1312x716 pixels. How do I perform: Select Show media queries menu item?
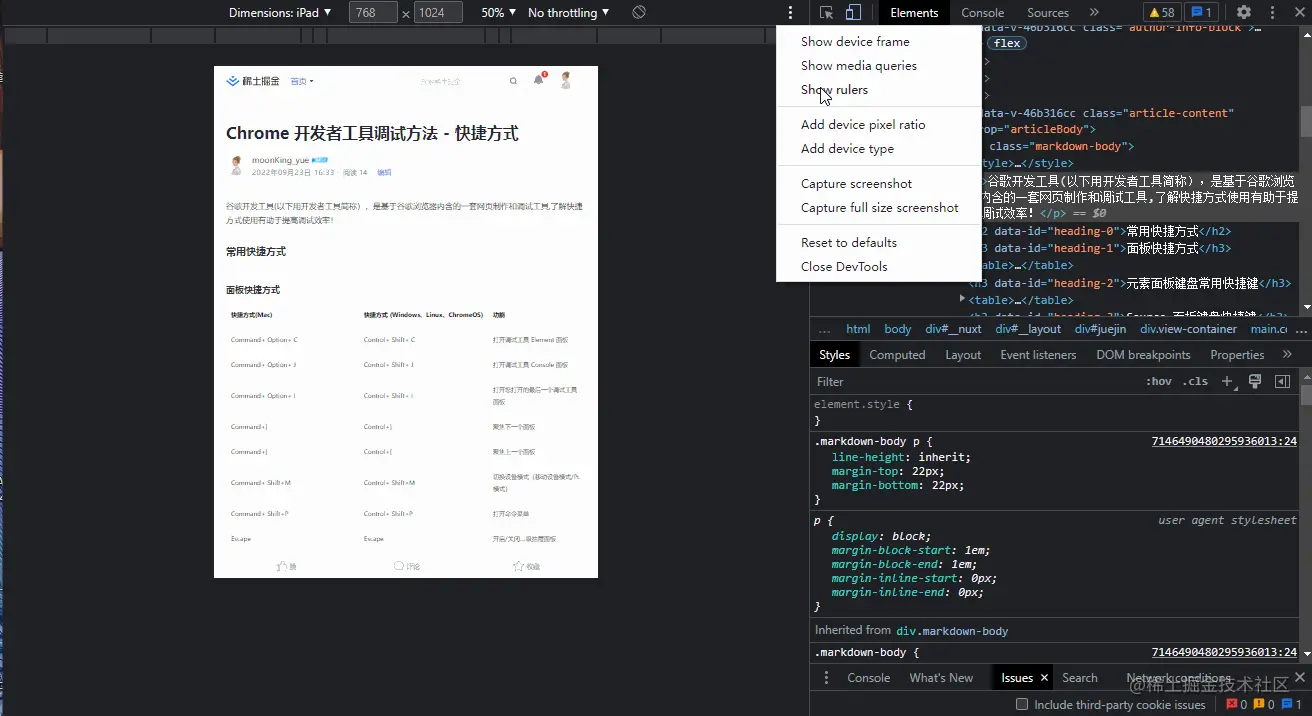879,66
